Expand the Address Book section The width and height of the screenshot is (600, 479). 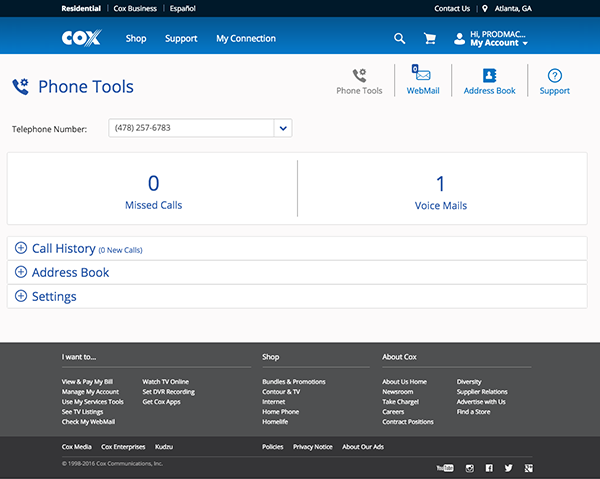point(297,272)
